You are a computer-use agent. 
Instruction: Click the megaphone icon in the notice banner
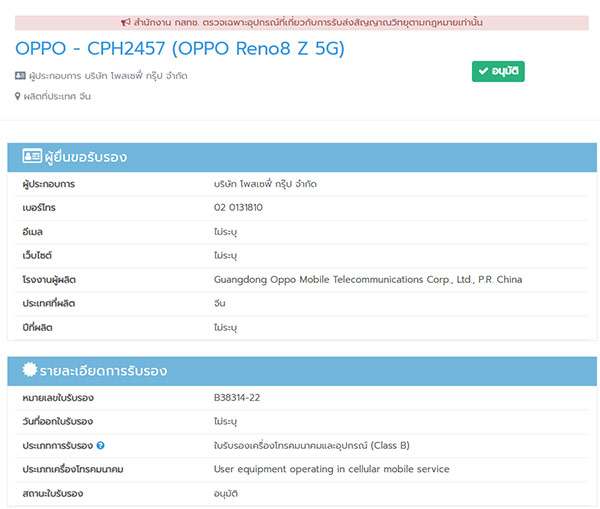click(x=126, y=23)
